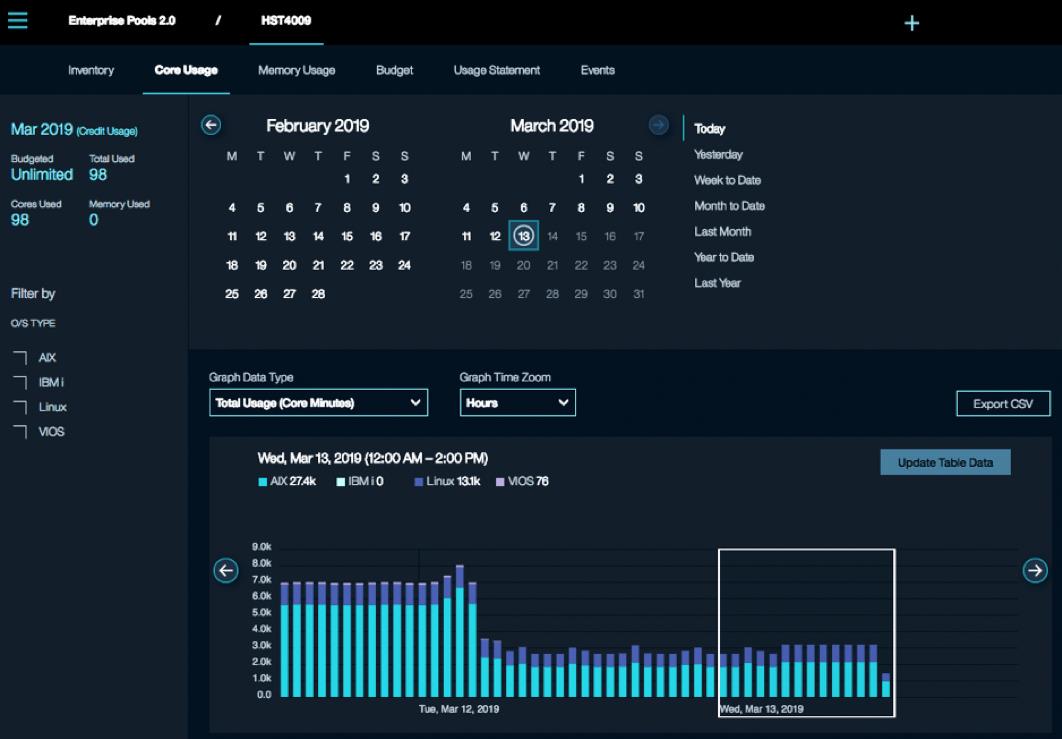Image resolution: width=1062 pixels, height=739 pixels.
Task: Open the Events tab
Action: point(597,70)
